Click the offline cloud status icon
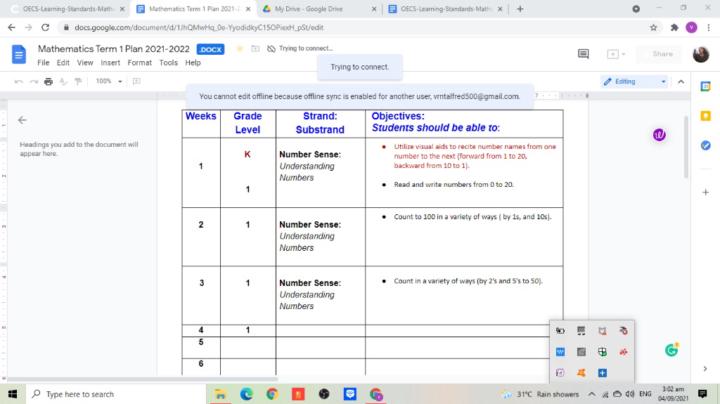720x404 pixels. click(x=271, y=49)
